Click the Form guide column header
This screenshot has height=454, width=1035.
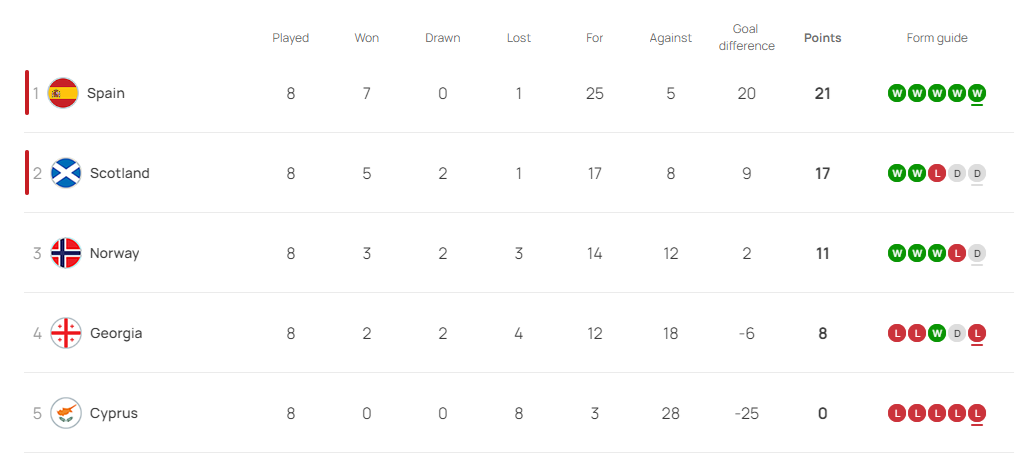[937, 38]
